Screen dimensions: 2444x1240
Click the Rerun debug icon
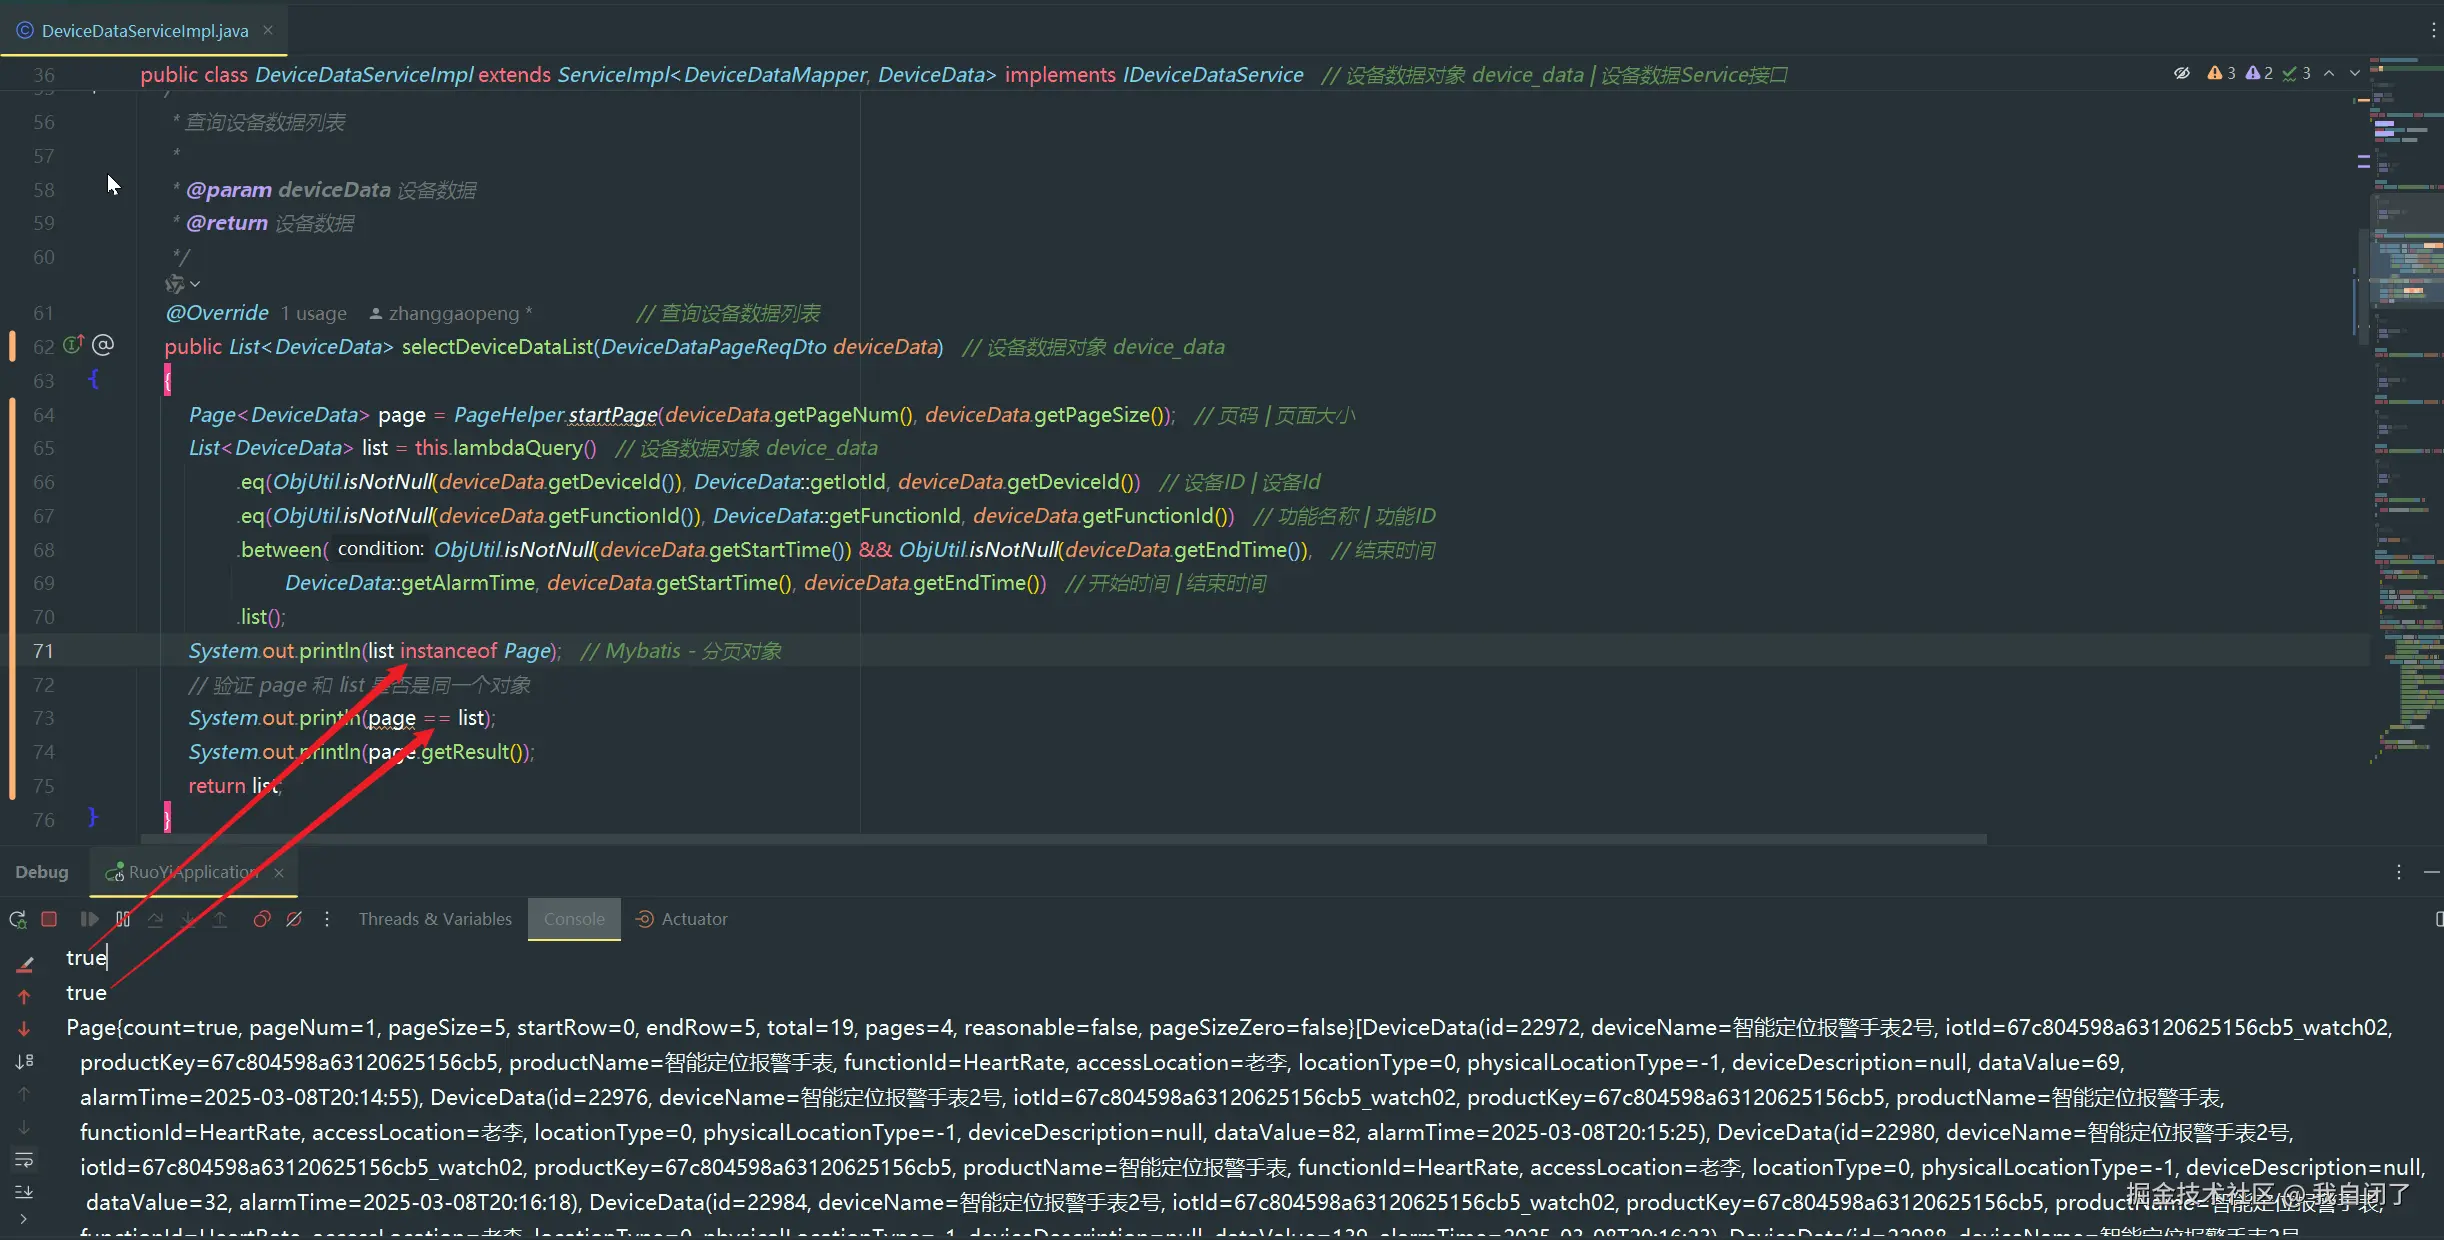click(17, 919)
